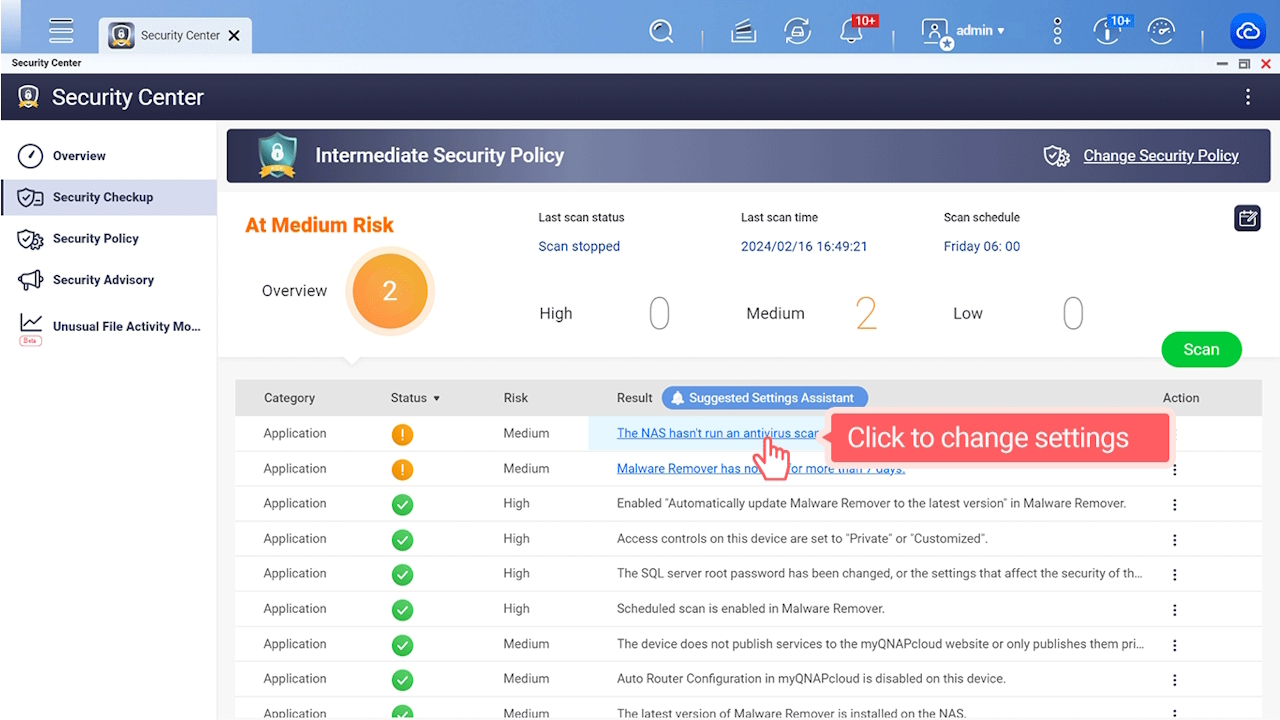The image size is (1280, 720).
Task: Go to Overview in sidebar
Action: 79,156
